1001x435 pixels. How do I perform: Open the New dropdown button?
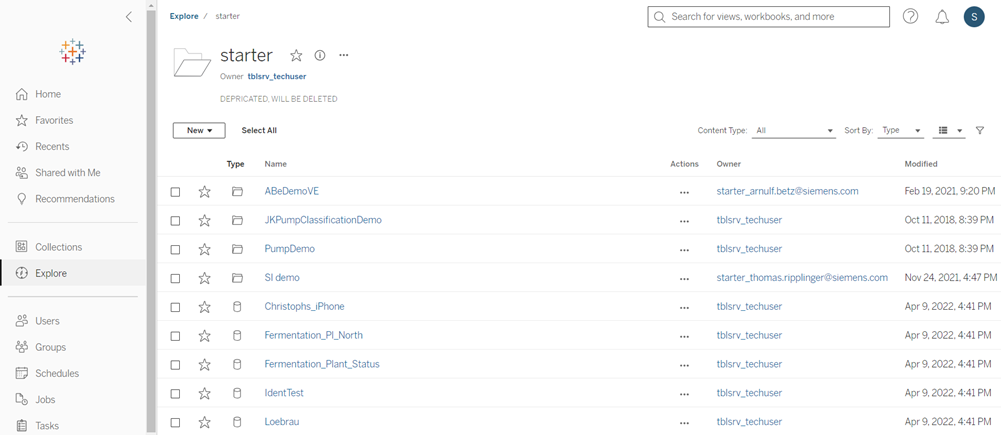tap(199, 130)
